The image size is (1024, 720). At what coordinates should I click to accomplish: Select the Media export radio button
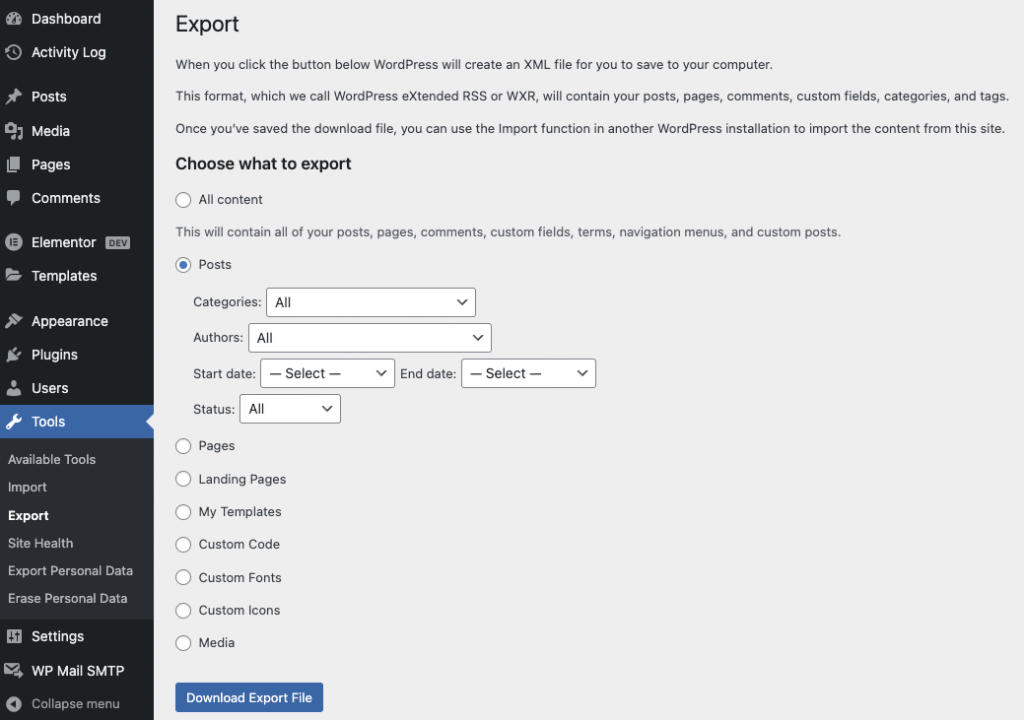(183, 643)
